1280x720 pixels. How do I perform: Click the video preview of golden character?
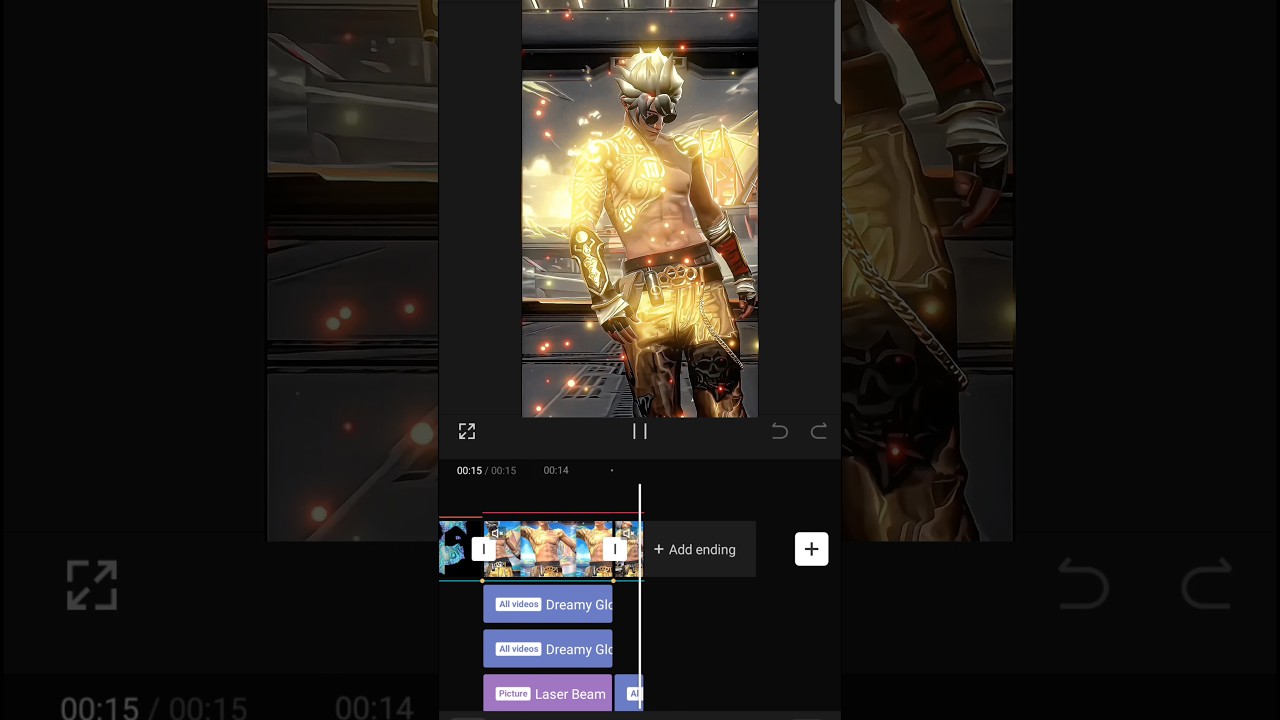tap(640, 208)
